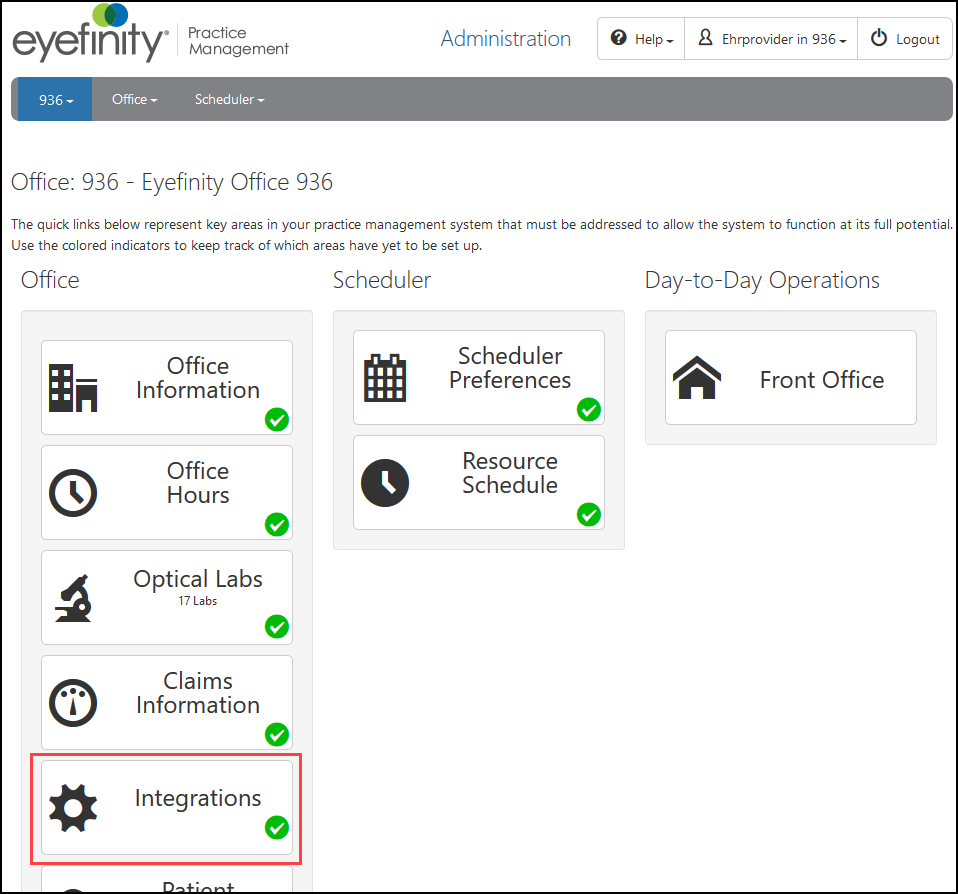Open the Office menu in navigation bar
This screenshot has width=958, height=894.
coord(135,100)
